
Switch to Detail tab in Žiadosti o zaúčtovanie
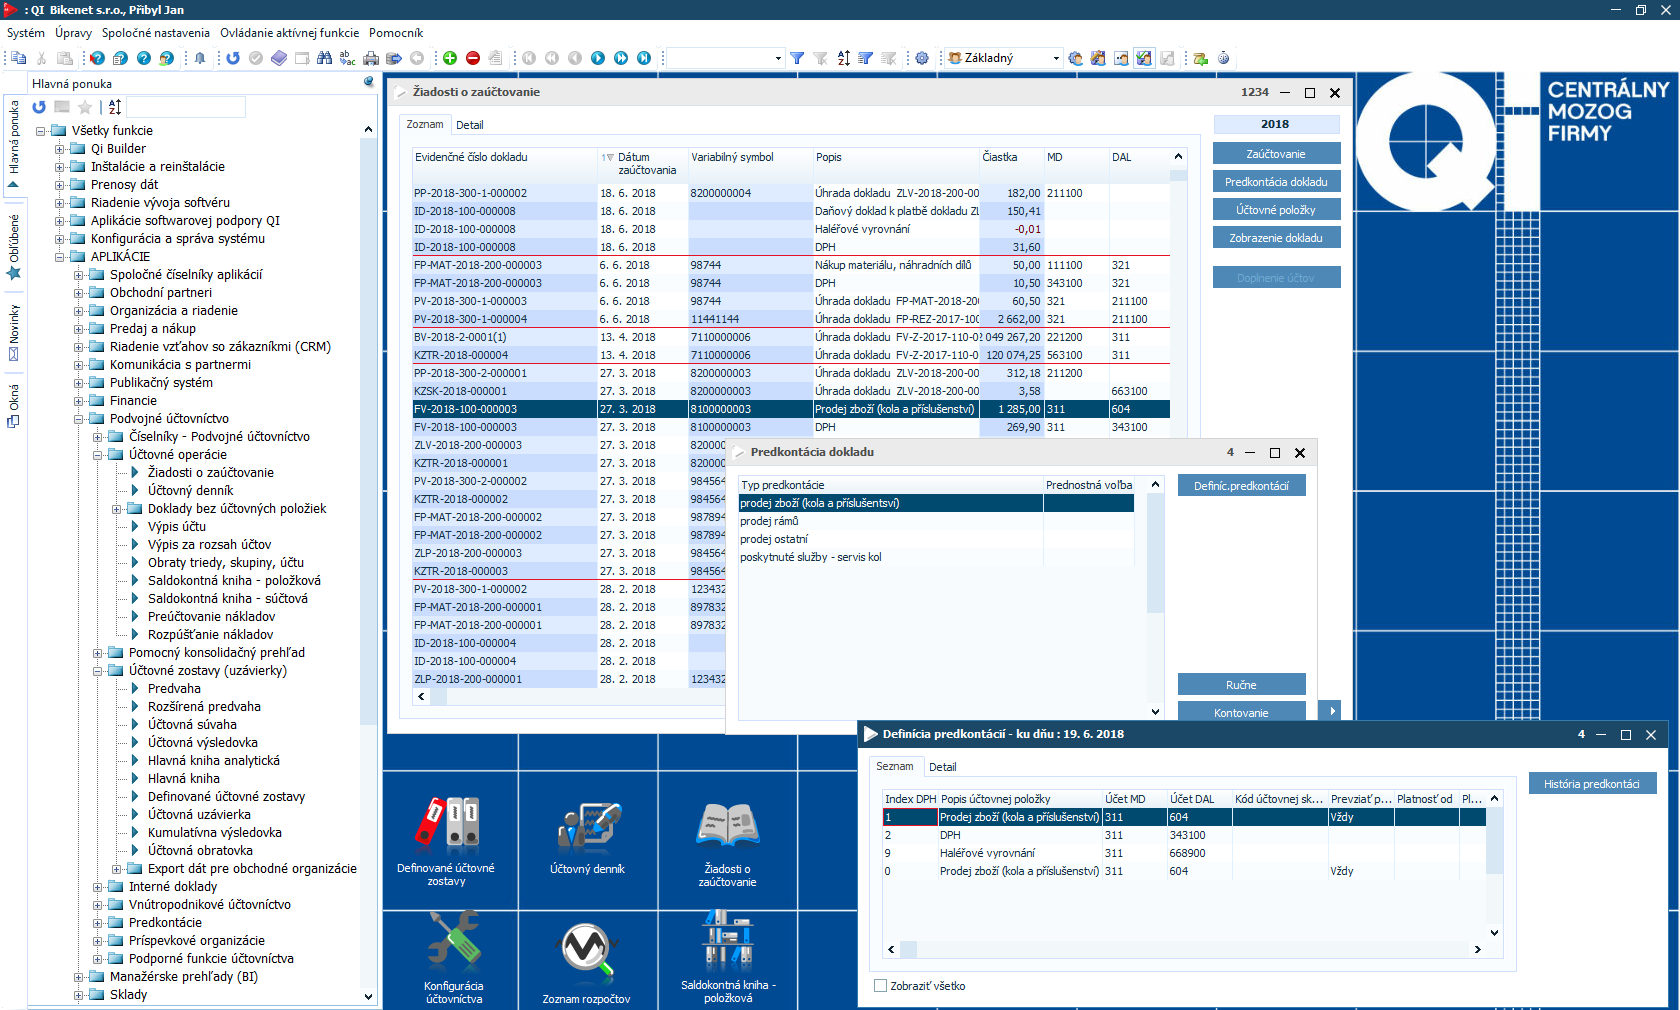(x=469, y=125)
